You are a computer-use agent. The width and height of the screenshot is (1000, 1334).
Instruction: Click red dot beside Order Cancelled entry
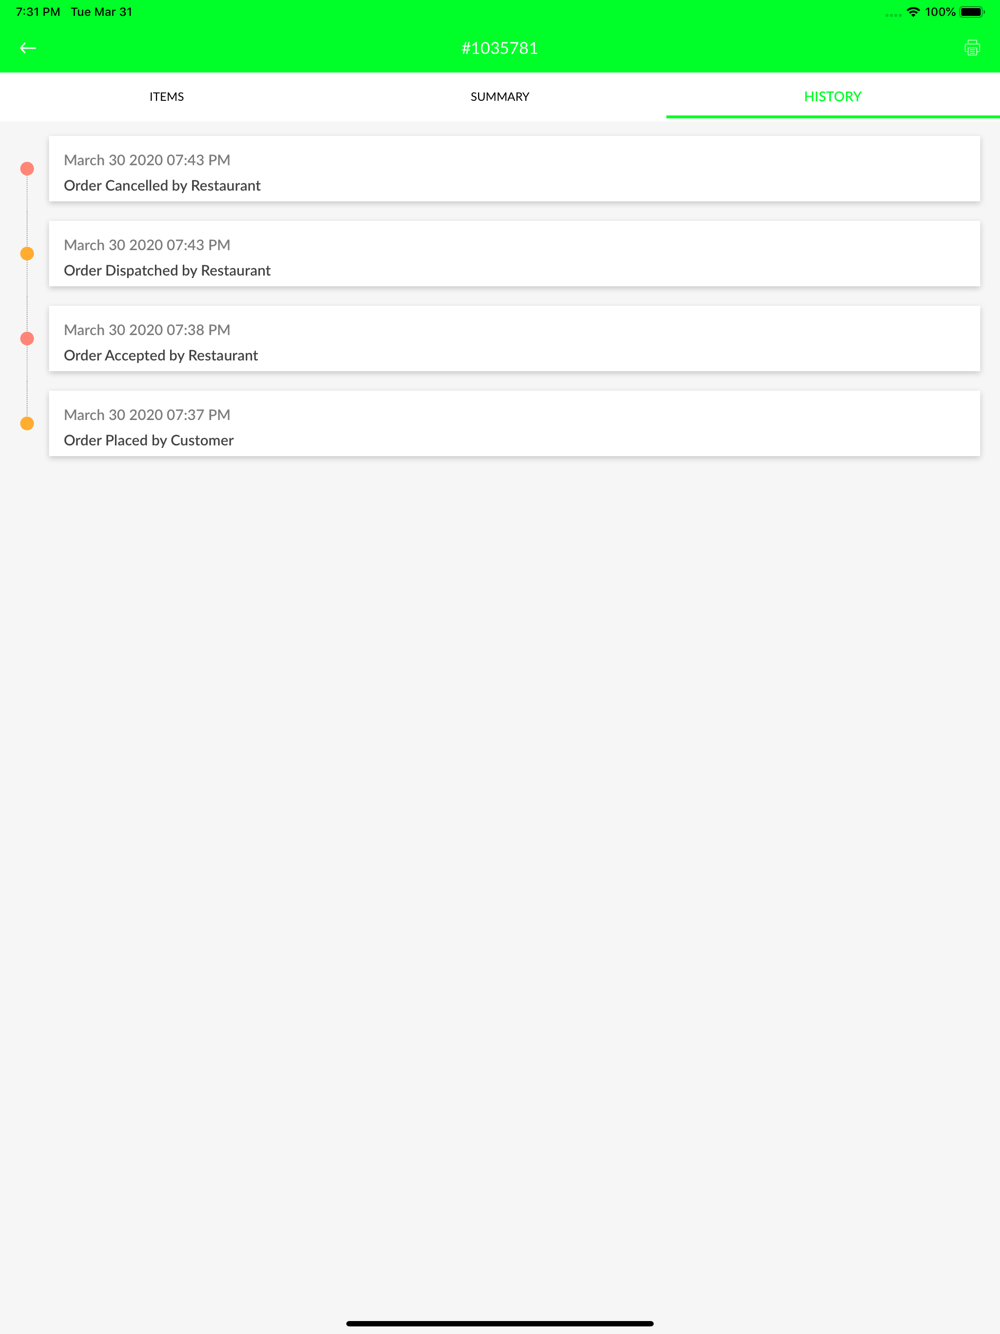coord(27,169)
